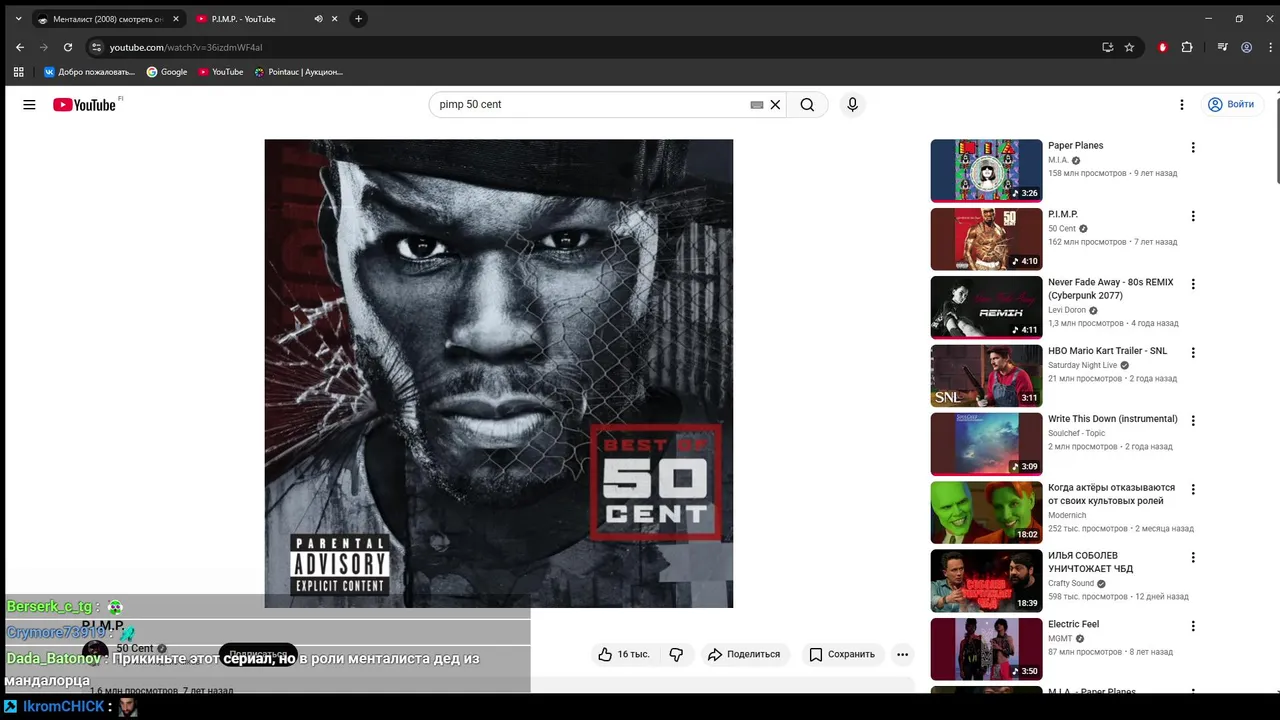Close the Менталист (2008) tab
The height and width of the screenshot is (720, 1280).
pyautogui.click(x=176, y=19)
